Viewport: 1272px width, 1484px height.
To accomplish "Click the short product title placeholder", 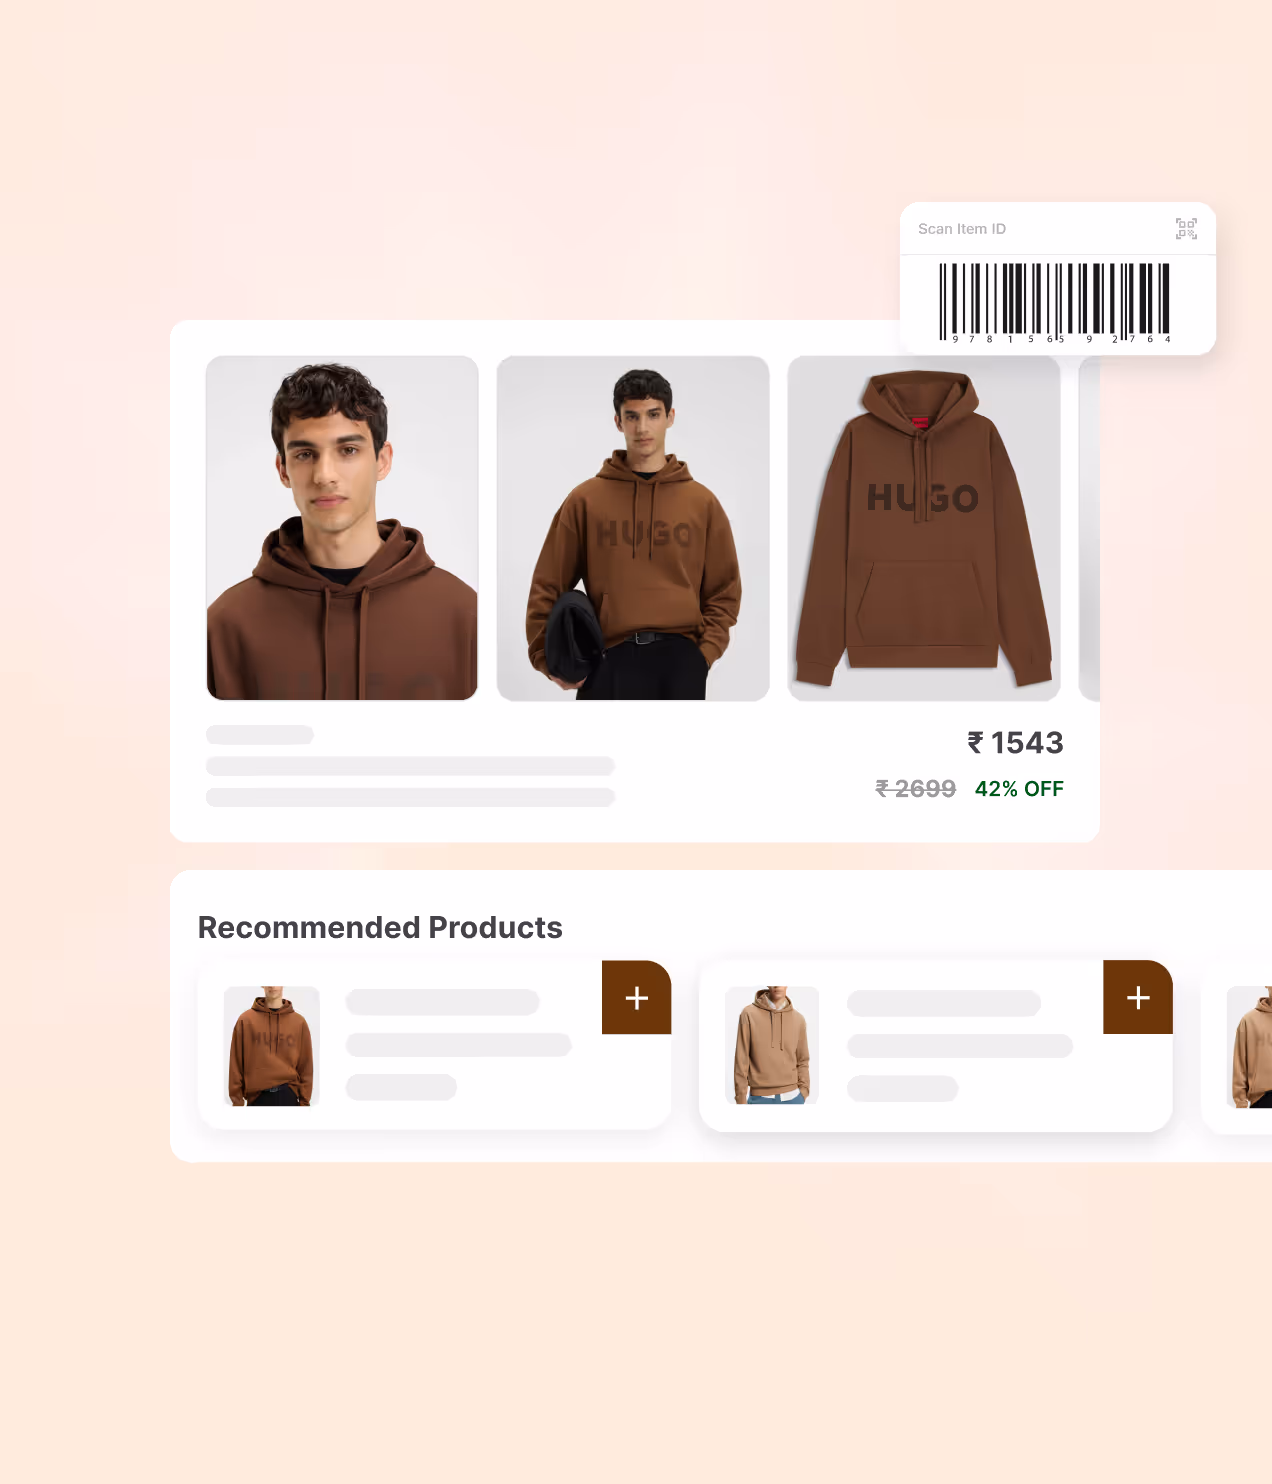I will coord(260,735).
